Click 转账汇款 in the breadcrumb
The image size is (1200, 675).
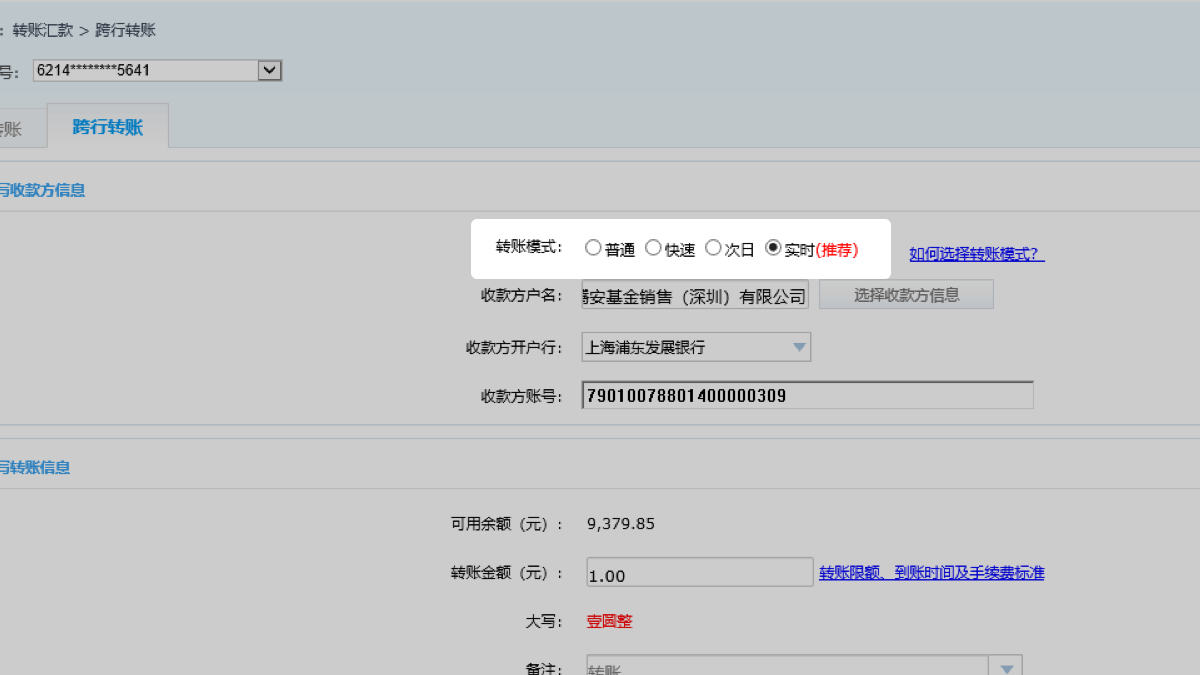[x=43, y=30]
